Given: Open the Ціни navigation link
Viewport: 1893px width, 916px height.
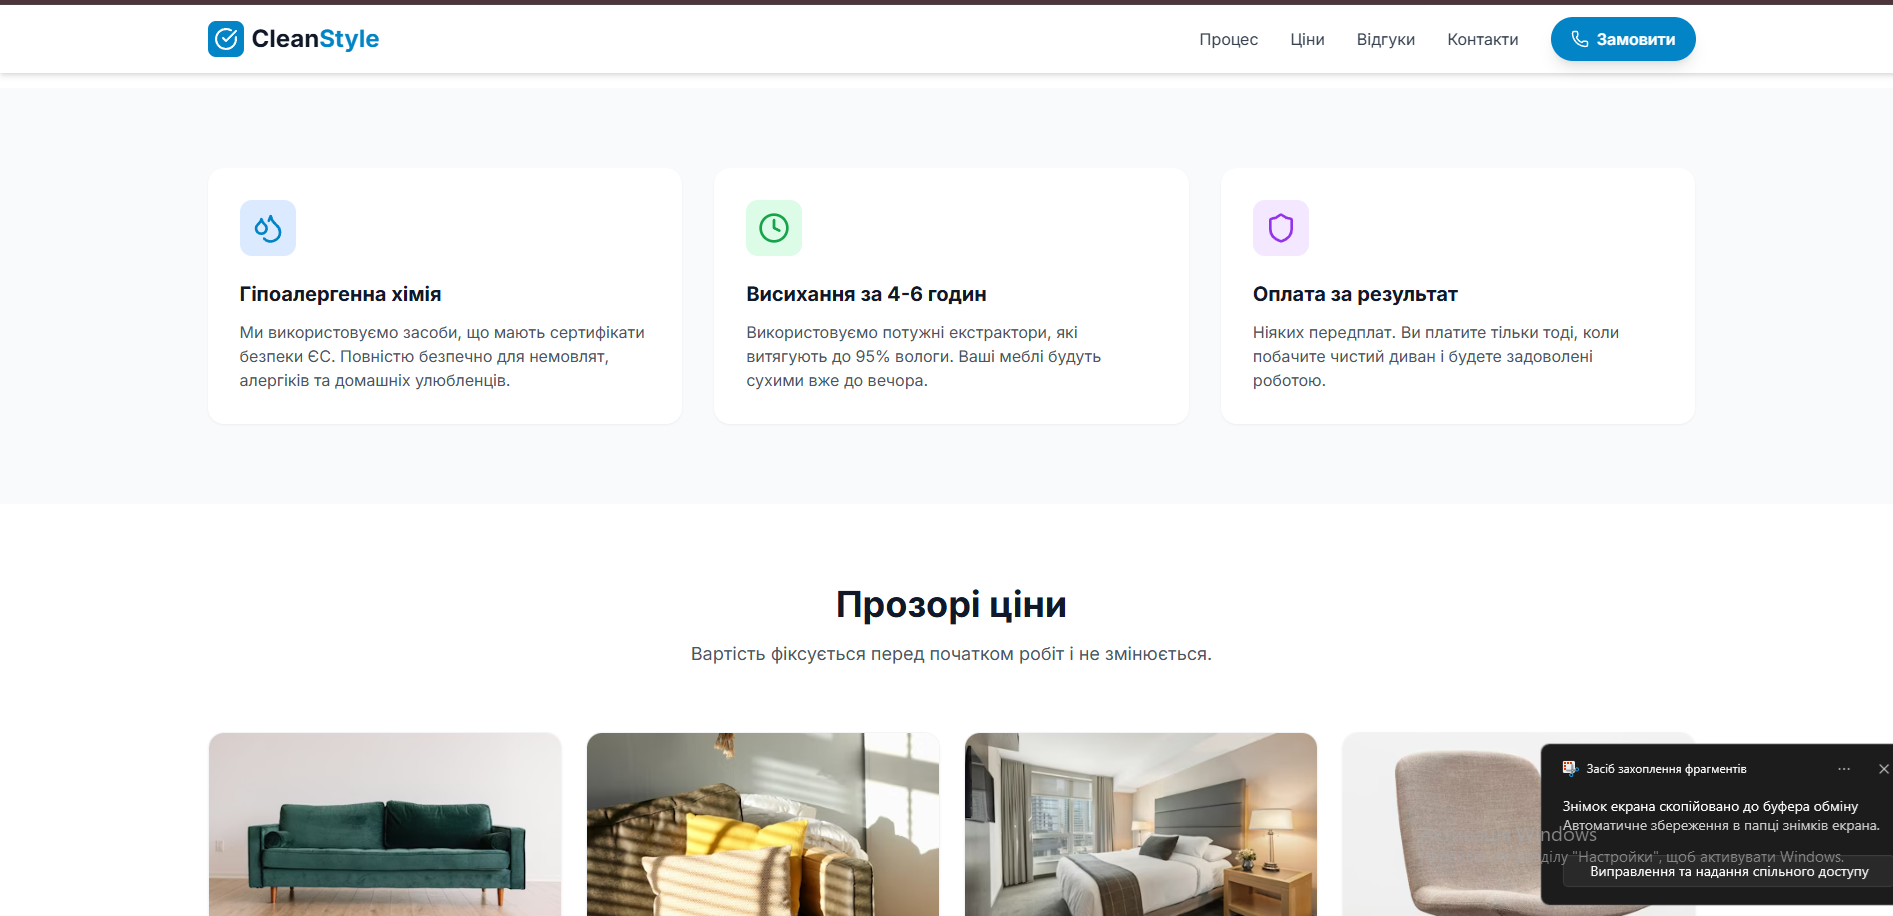Looking at the screenshot, I should [x=1307, y=39].
